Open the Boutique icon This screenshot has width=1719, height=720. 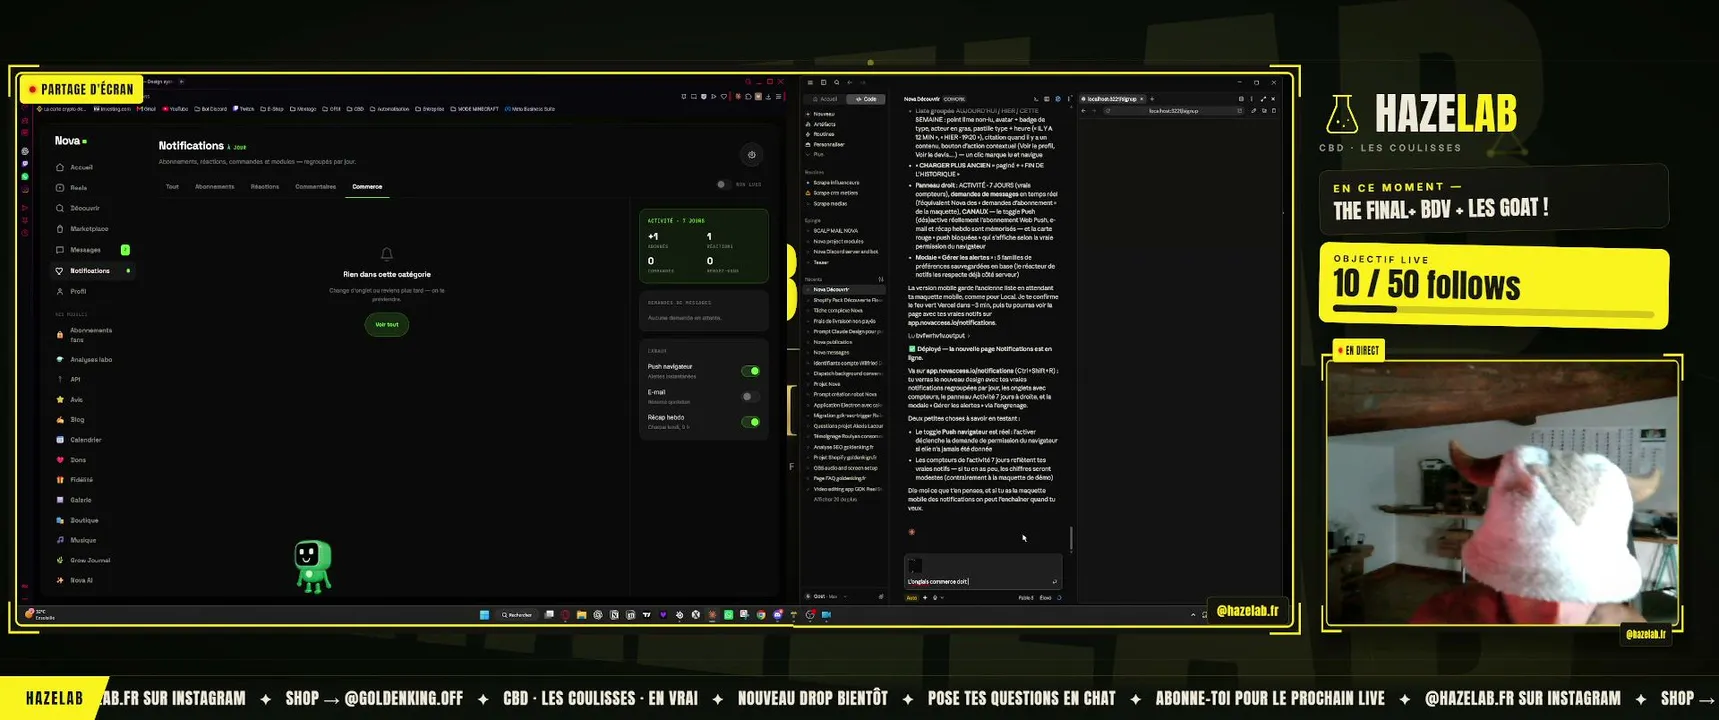[x=60, y=520]
